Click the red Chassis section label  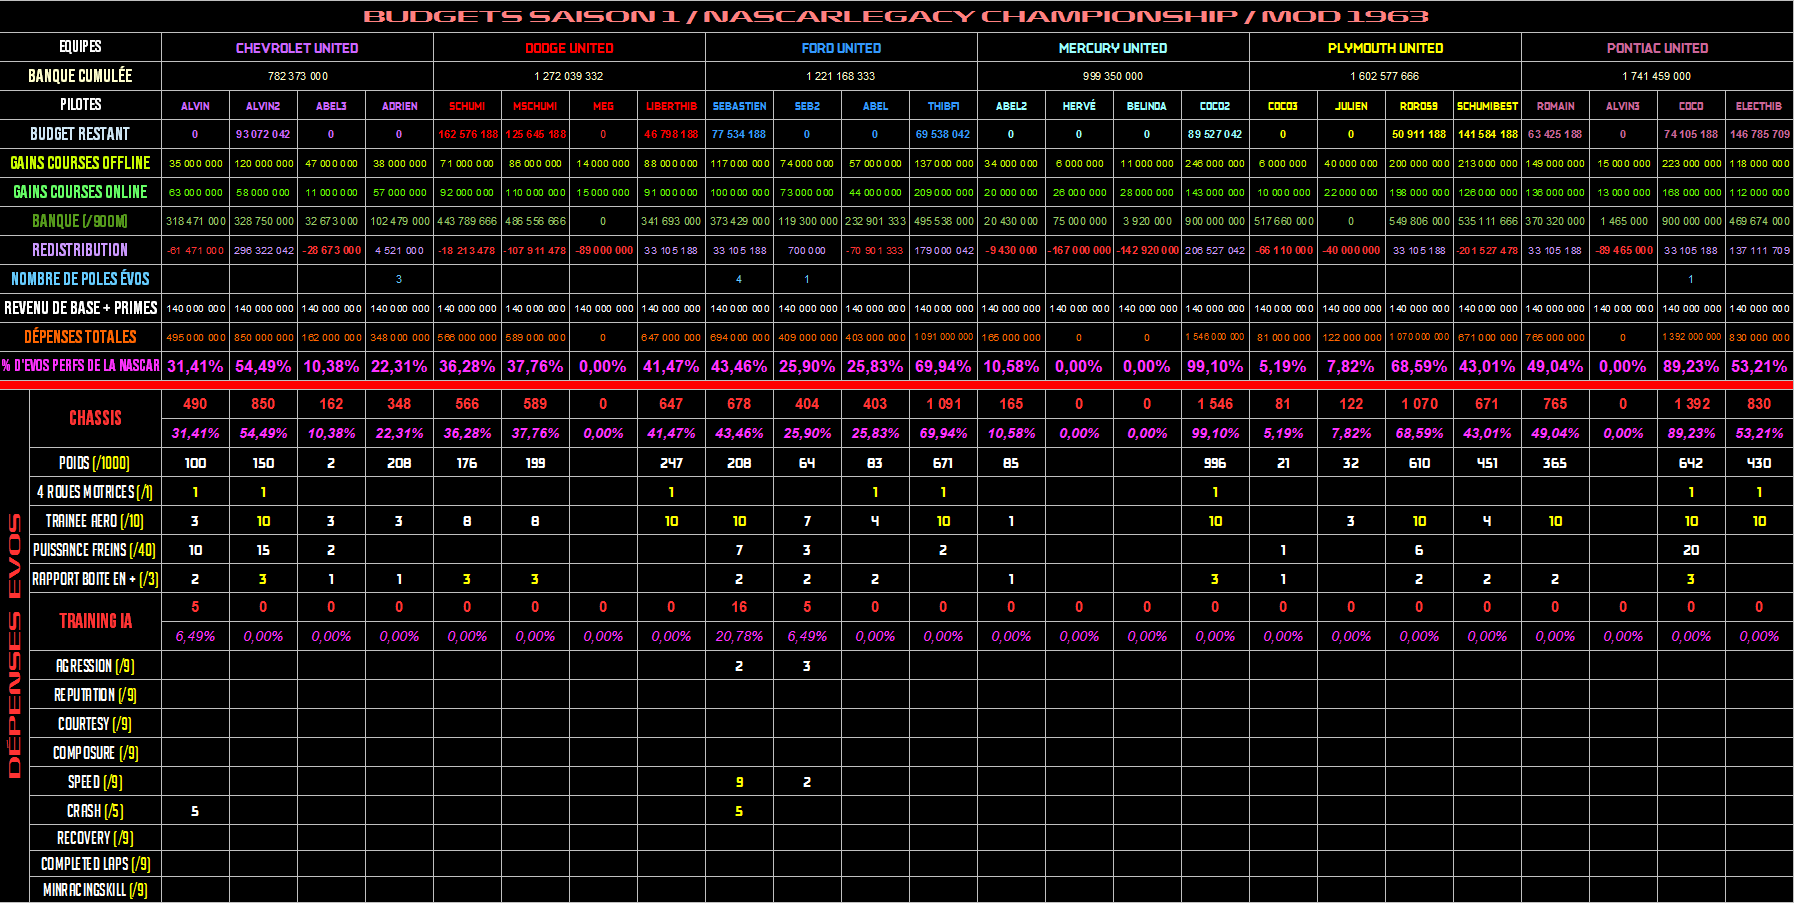95,418
